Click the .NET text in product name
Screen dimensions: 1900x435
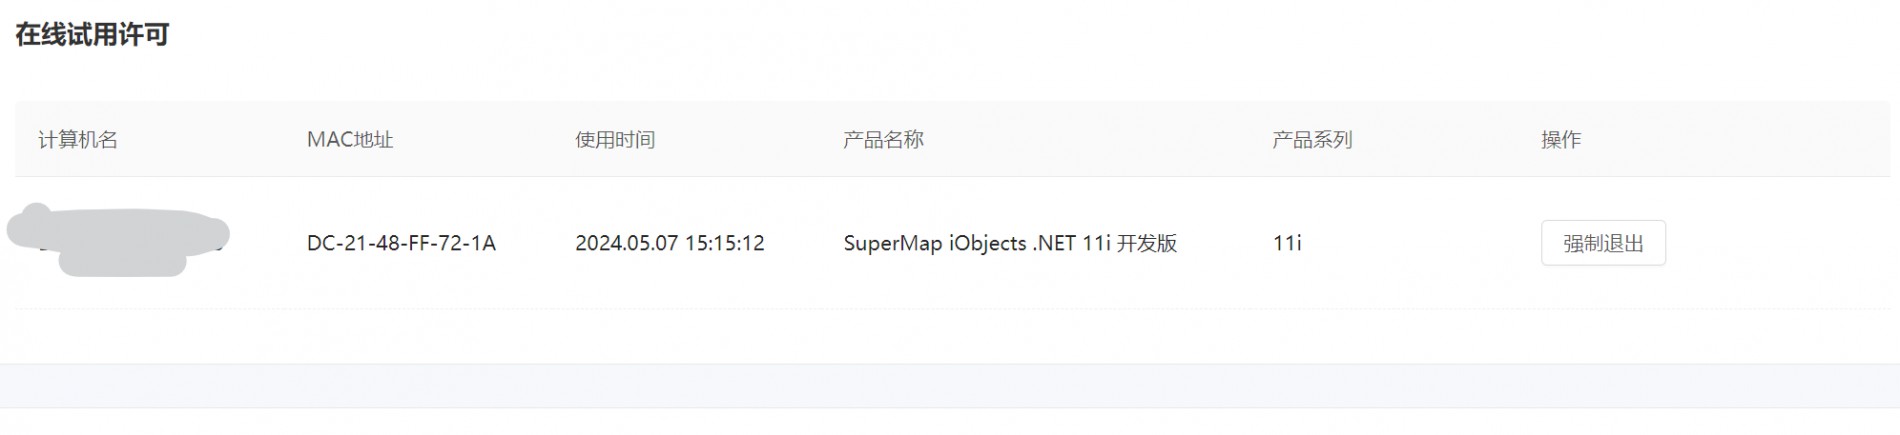[1054, 243]
